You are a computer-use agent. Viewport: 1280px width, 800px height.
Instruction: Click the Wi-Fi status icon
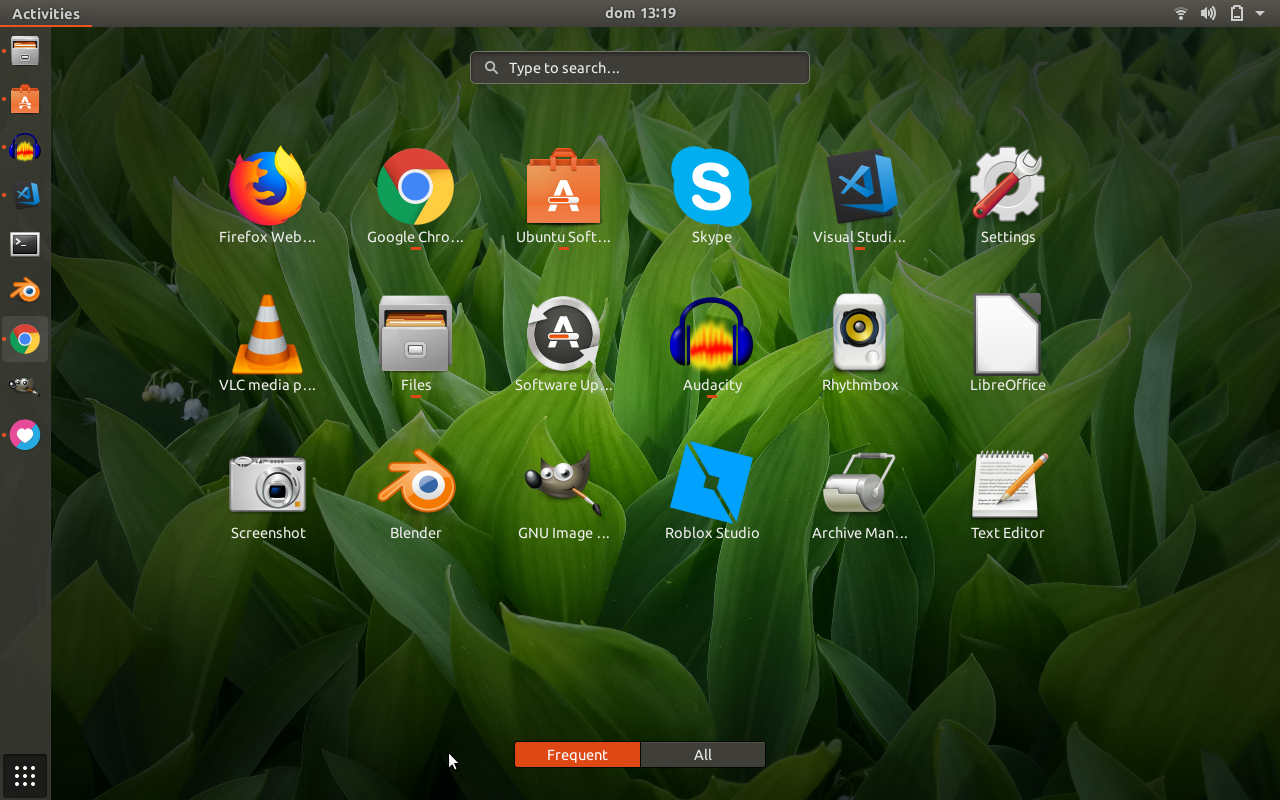coord(1181,13)
